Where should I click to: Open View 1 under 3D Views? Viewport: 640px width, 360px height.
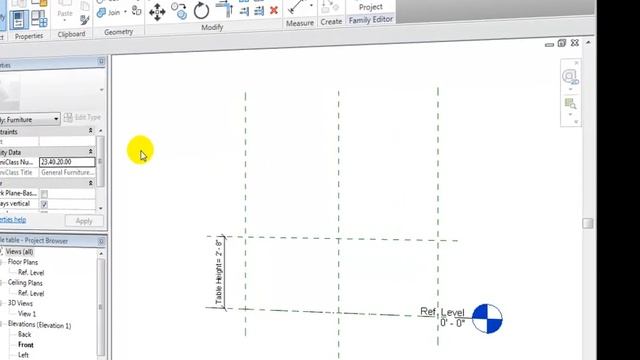[27, 314]
